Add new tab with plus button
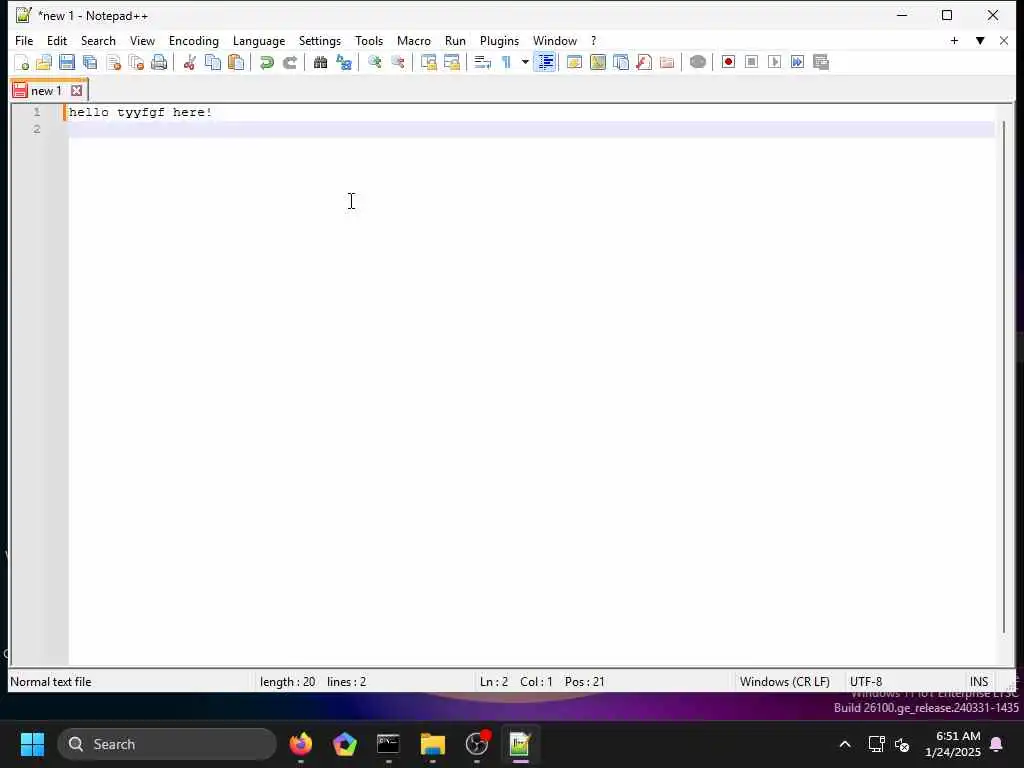Screen dimensions: 1024x768 coord(954,40)
